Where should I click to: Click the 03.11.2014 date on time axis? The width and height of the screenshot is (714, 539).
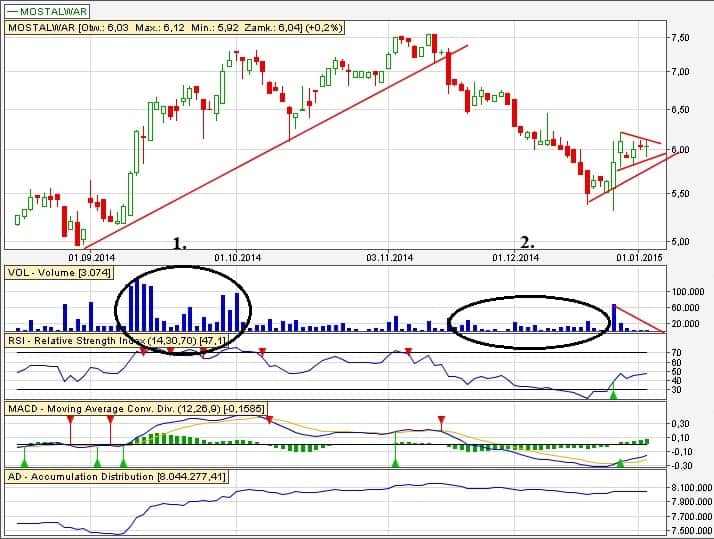pyautogui.click(x=388, y=257)
